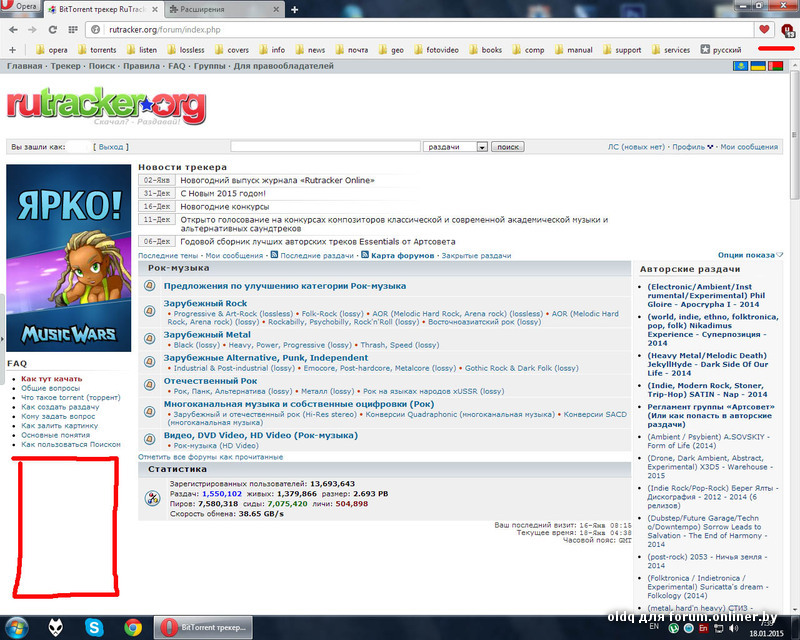Click the statistics icon
Screen dimensions: 800x640
(153, 498)
